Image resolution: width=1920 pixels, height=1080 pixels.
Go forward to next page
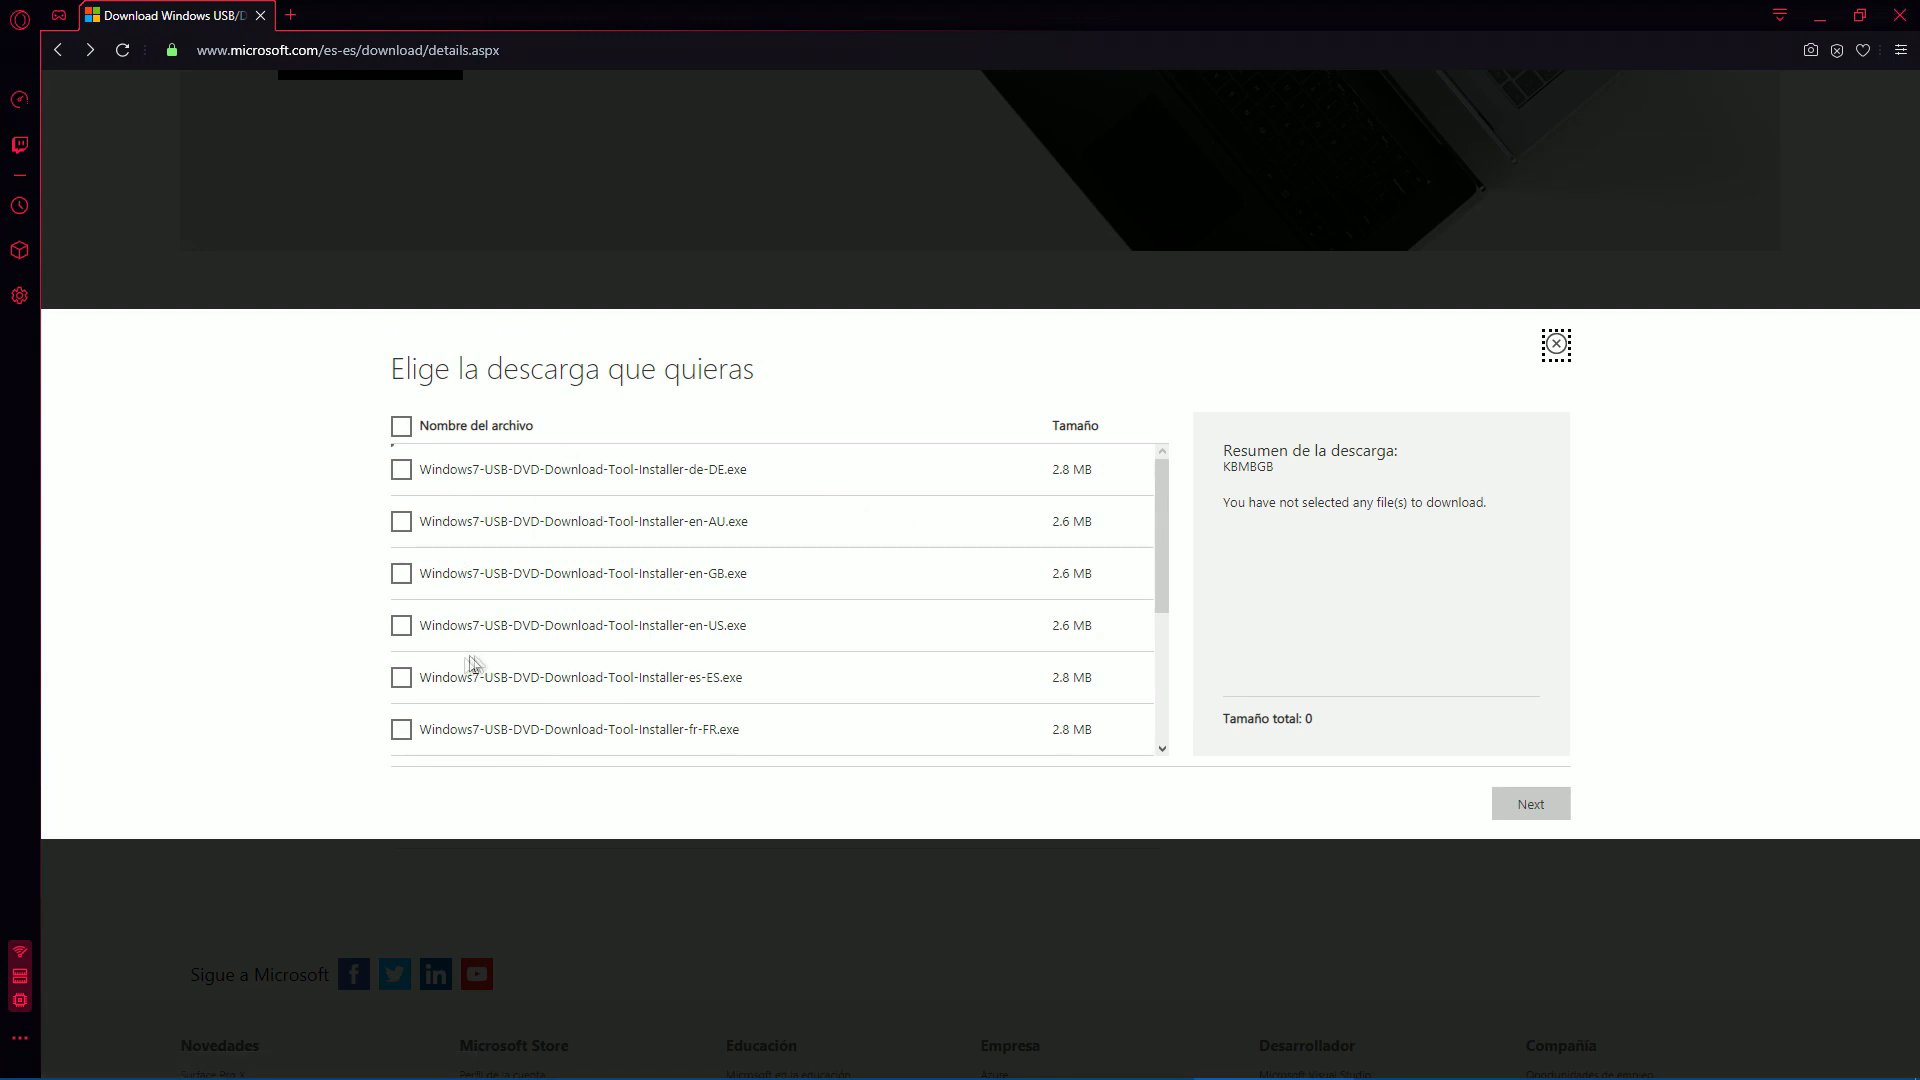pos(90,50)
